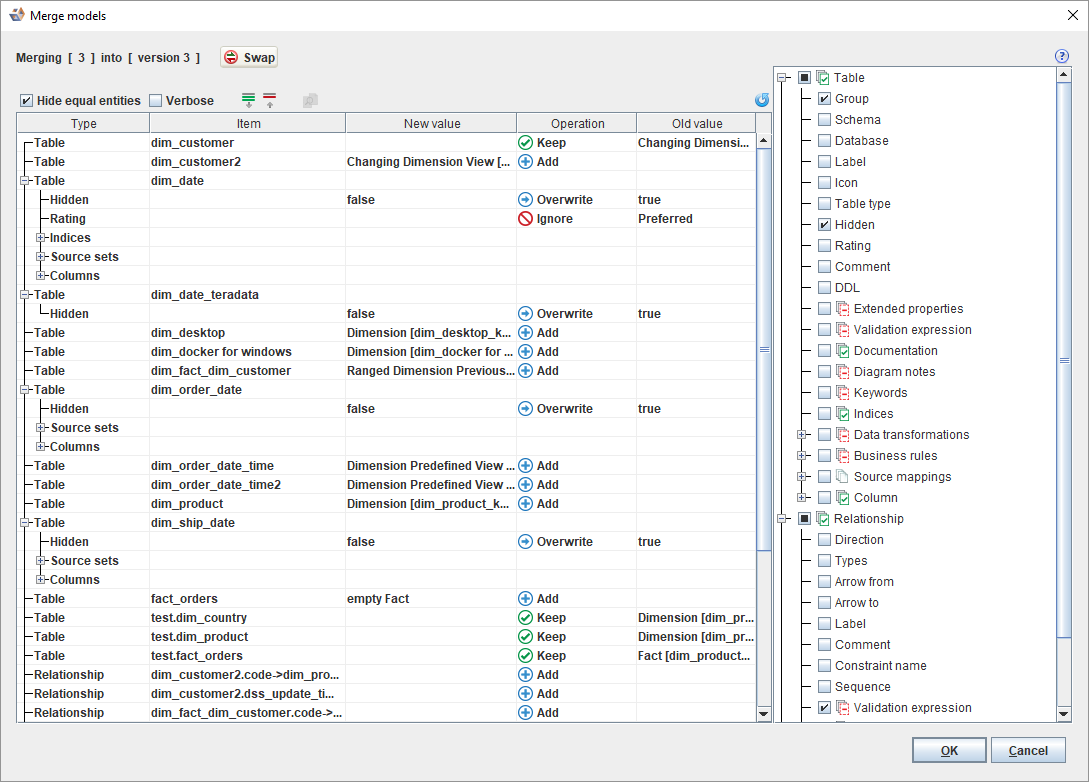This screenshot has width=1089, height=782.
Task: Uncheck Hide equal entities checkbox
Action: (x=27, y=101)
